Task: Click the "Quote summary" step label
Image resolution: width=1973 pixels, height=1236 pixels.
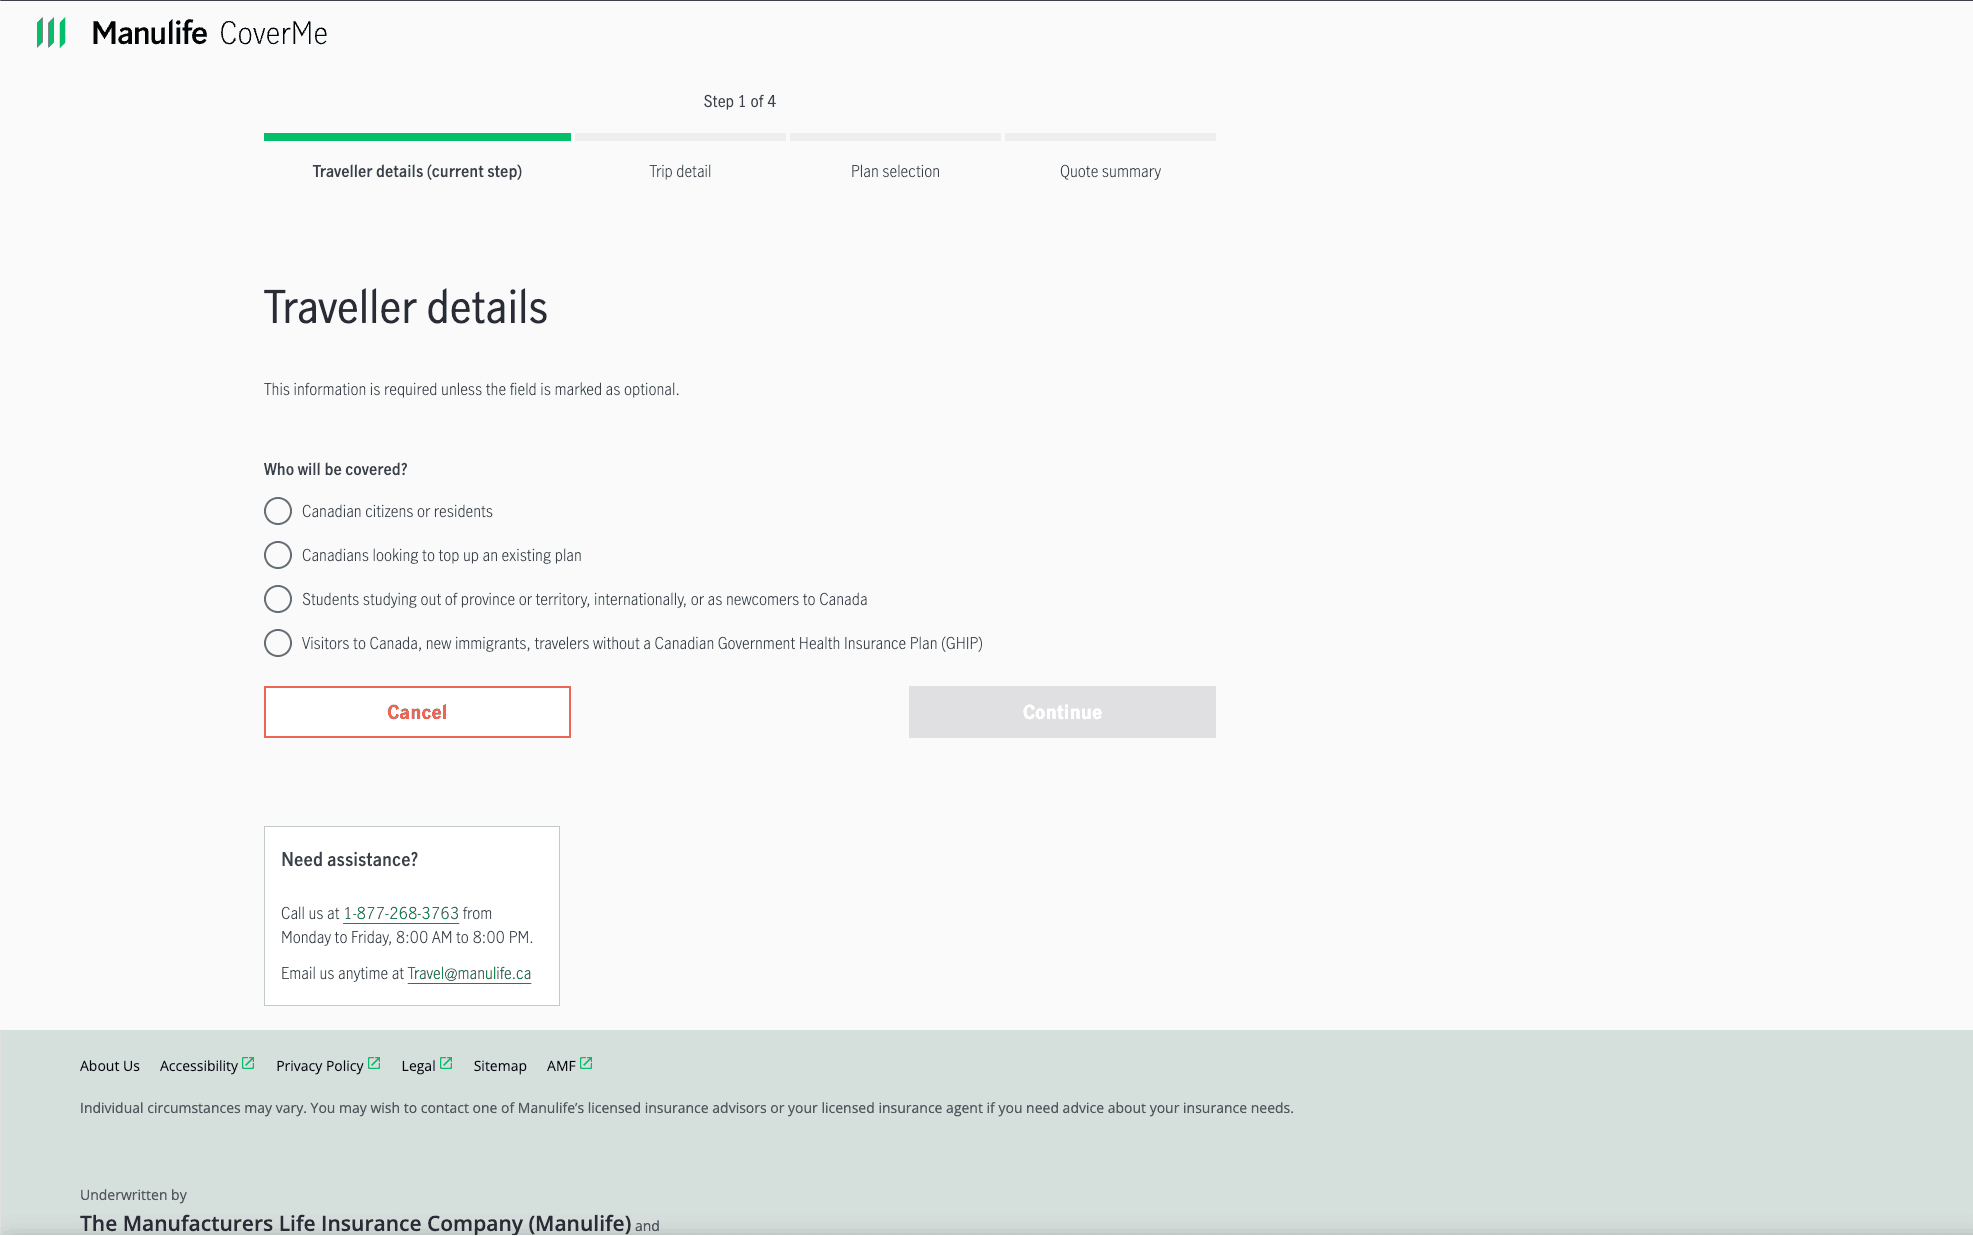Action: pyautogui.click(x=1109, y=171)
